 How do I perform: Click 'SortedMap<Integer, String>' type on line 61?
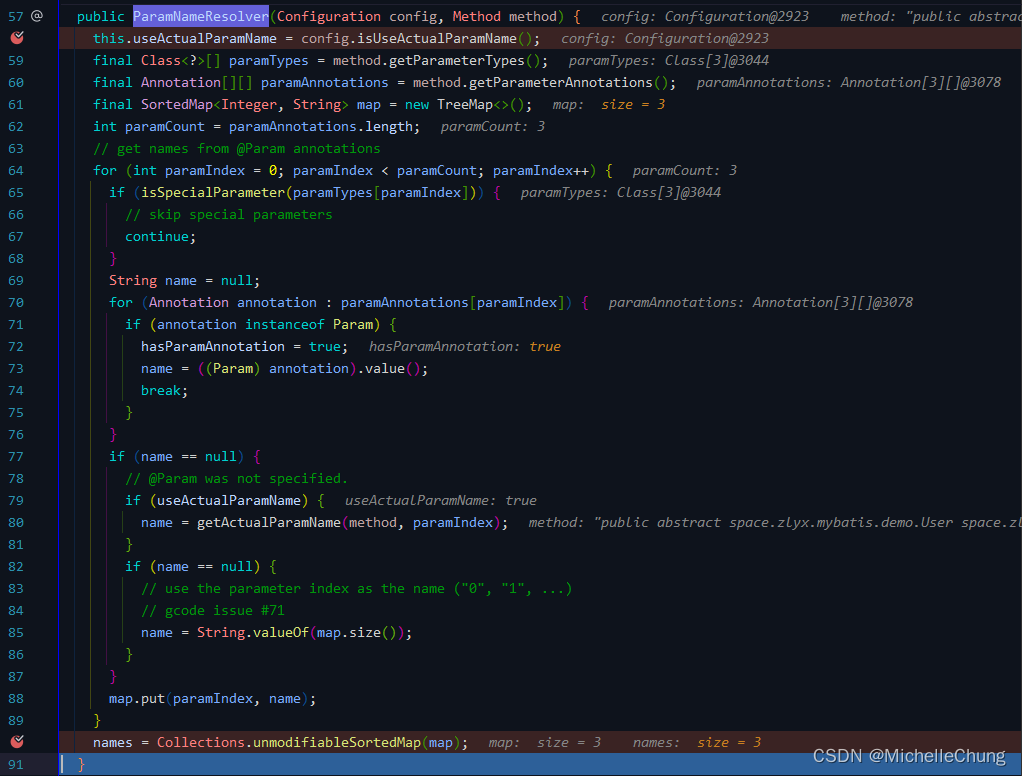(244, 105)
